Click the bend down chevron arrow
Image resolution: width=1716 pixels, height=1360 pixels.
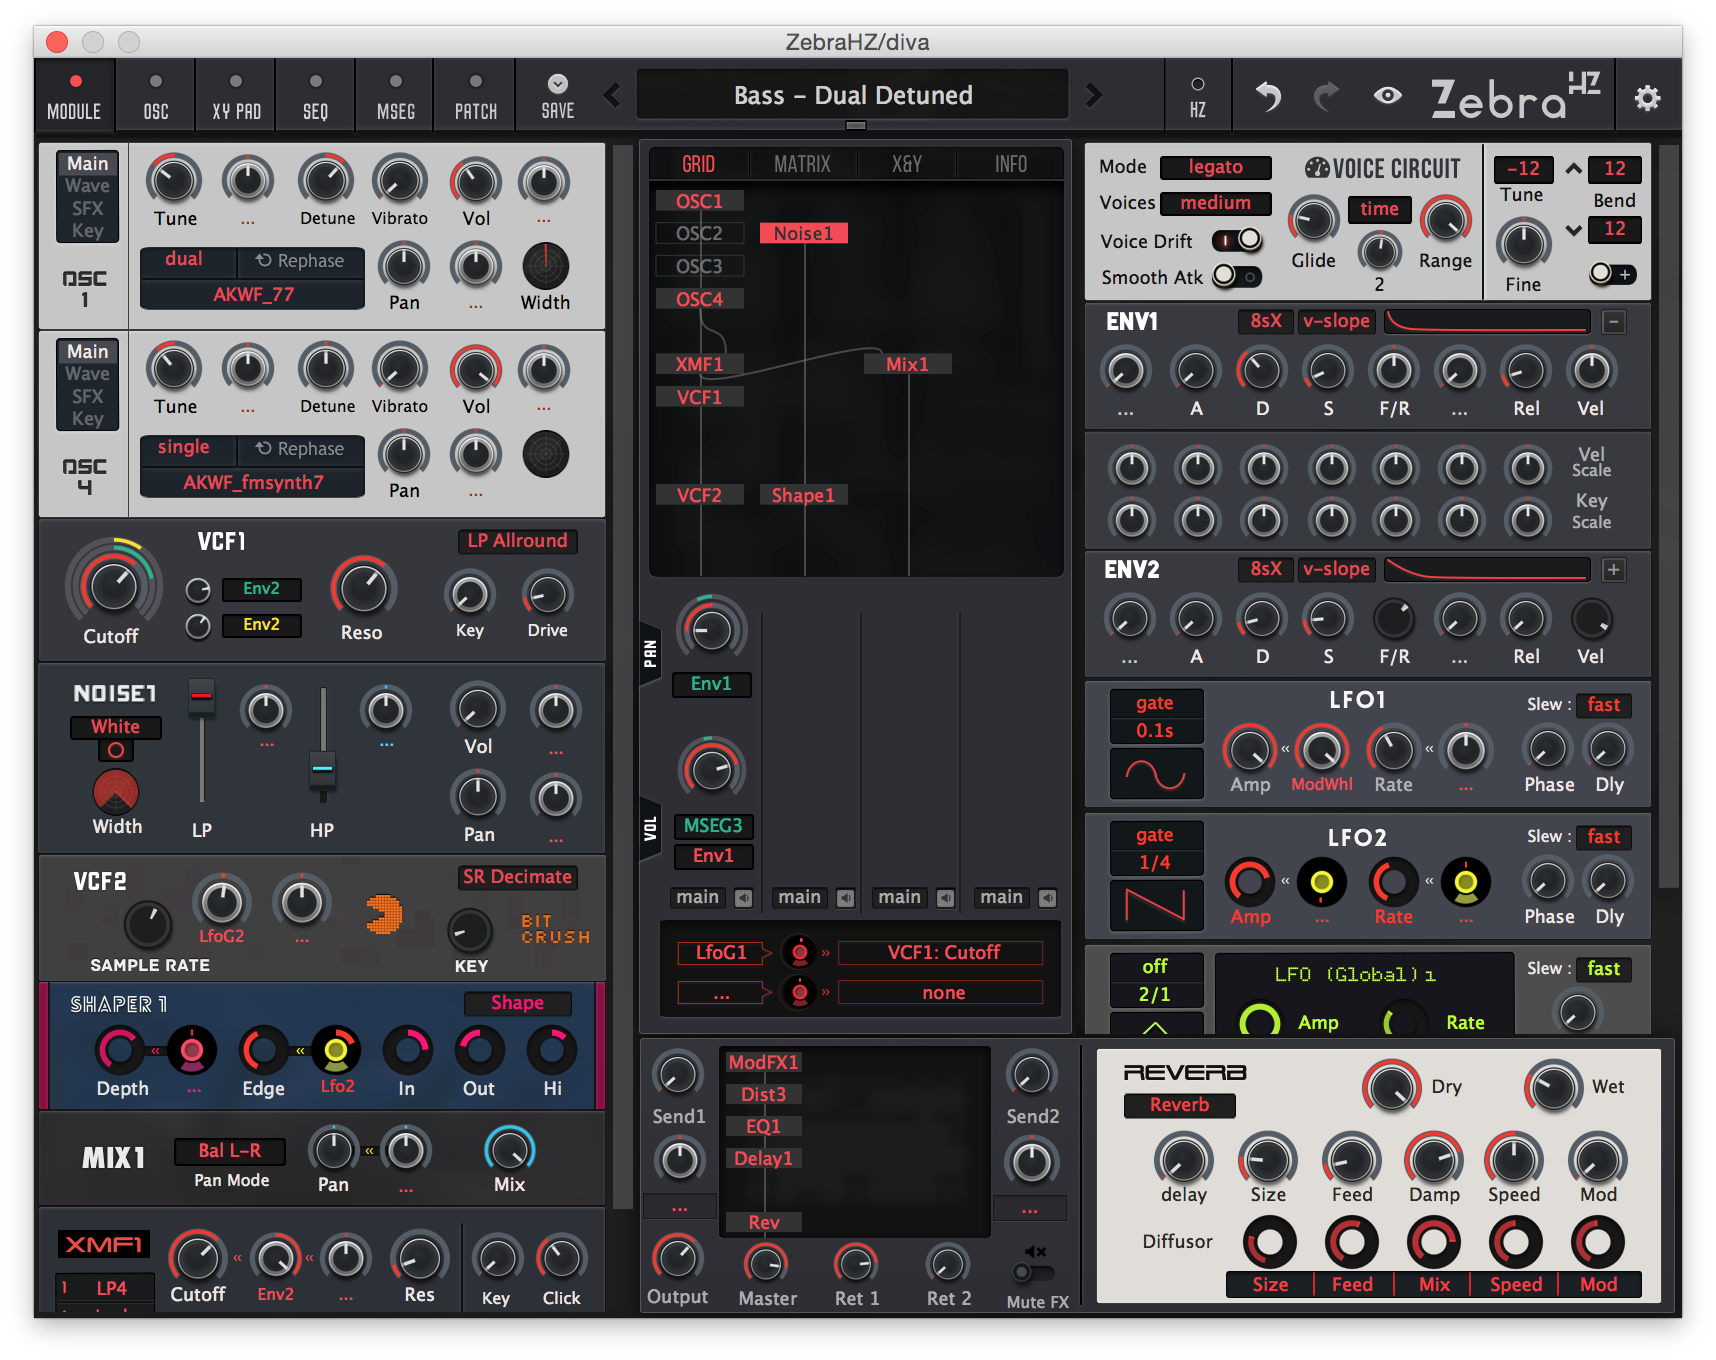tap(1574, 230)
